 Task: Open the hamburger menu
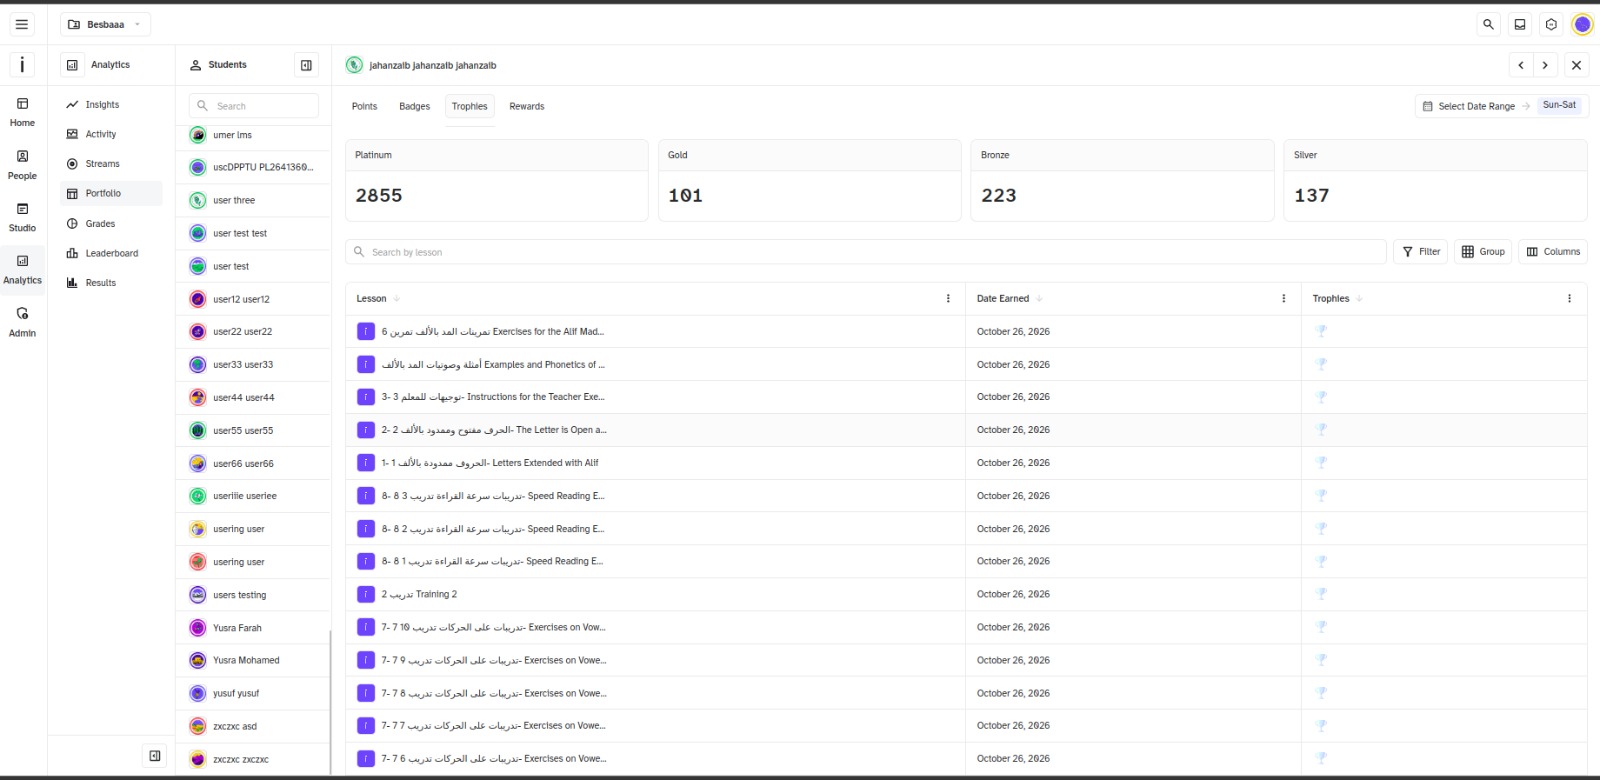point(22,24)
